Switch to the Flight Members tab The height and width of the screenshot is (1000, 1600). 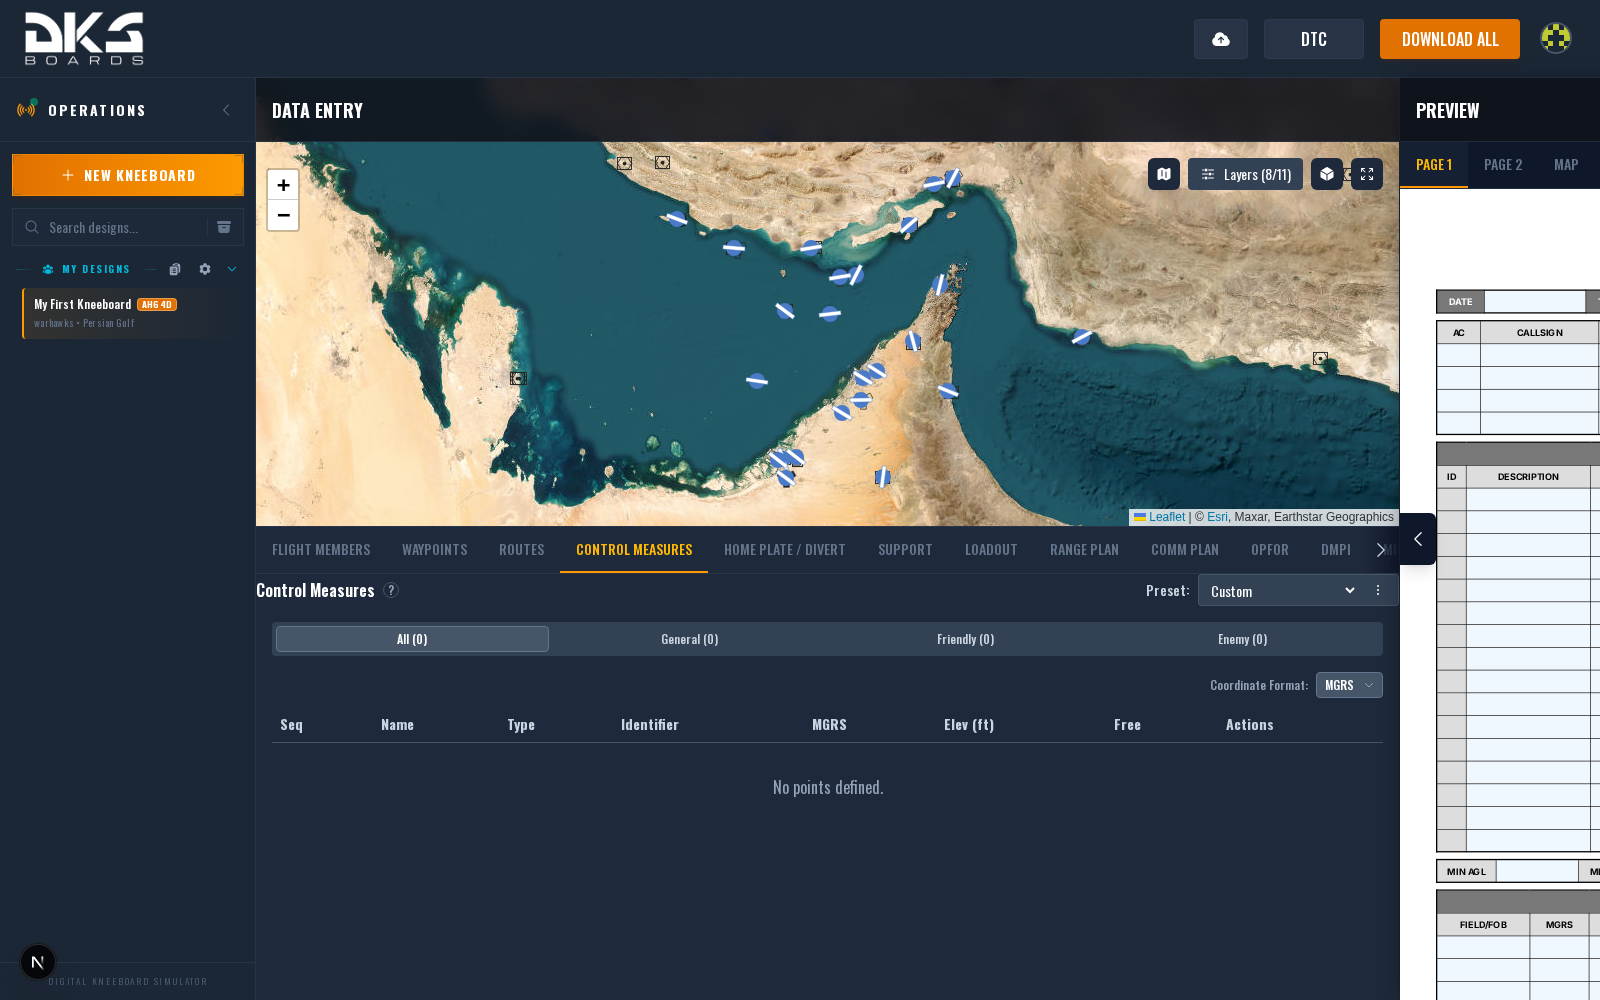(321, 550)
